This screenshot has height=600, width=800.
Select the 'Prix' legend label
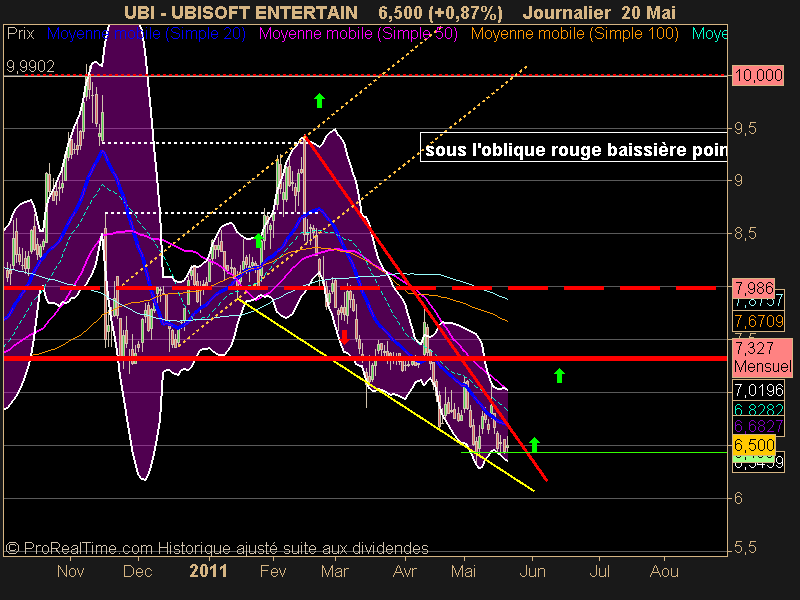pos(20,34)
